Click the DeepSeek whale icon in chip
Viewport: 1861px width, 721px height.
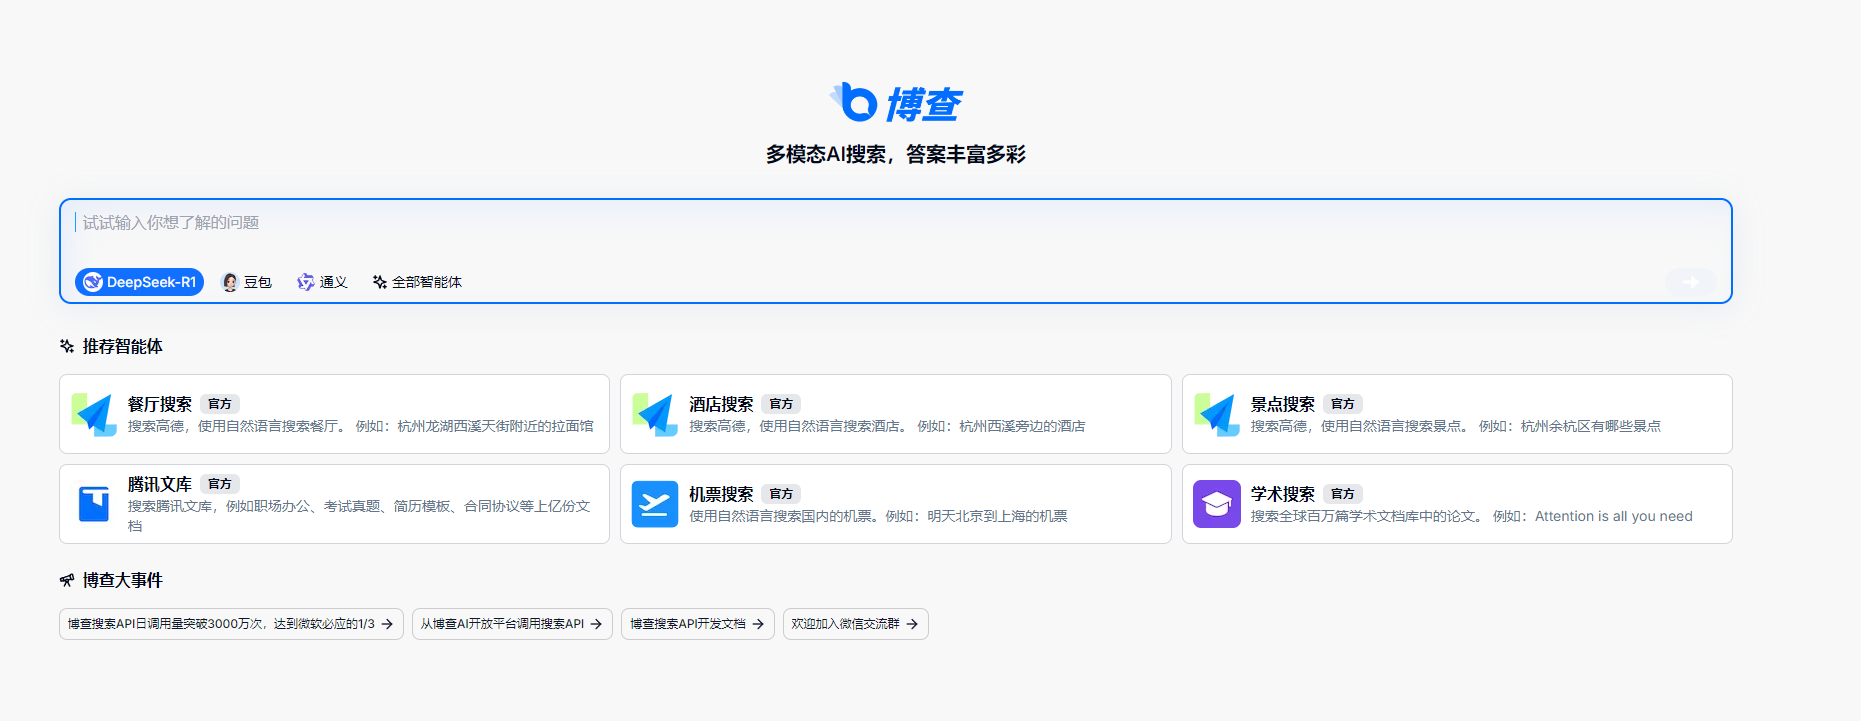(x=93, y=282)
